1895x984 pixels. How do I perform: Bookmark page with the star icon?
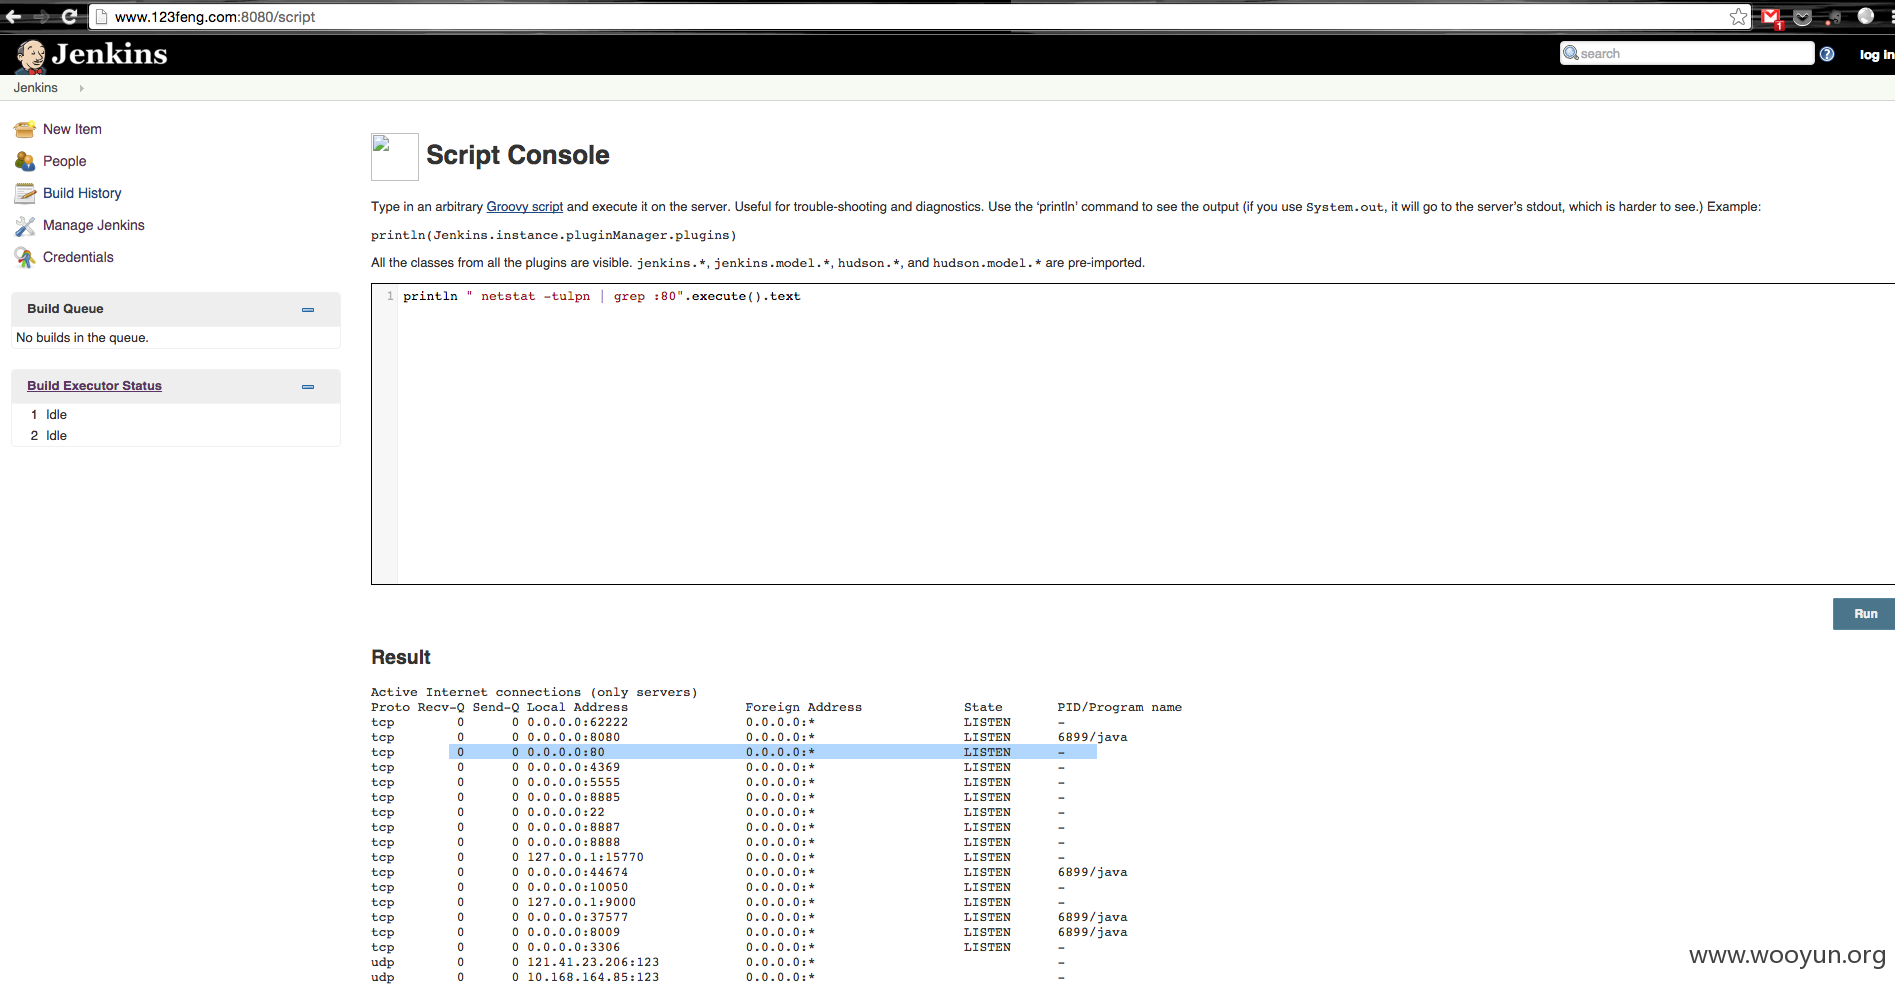click(x=1739, y=17)
